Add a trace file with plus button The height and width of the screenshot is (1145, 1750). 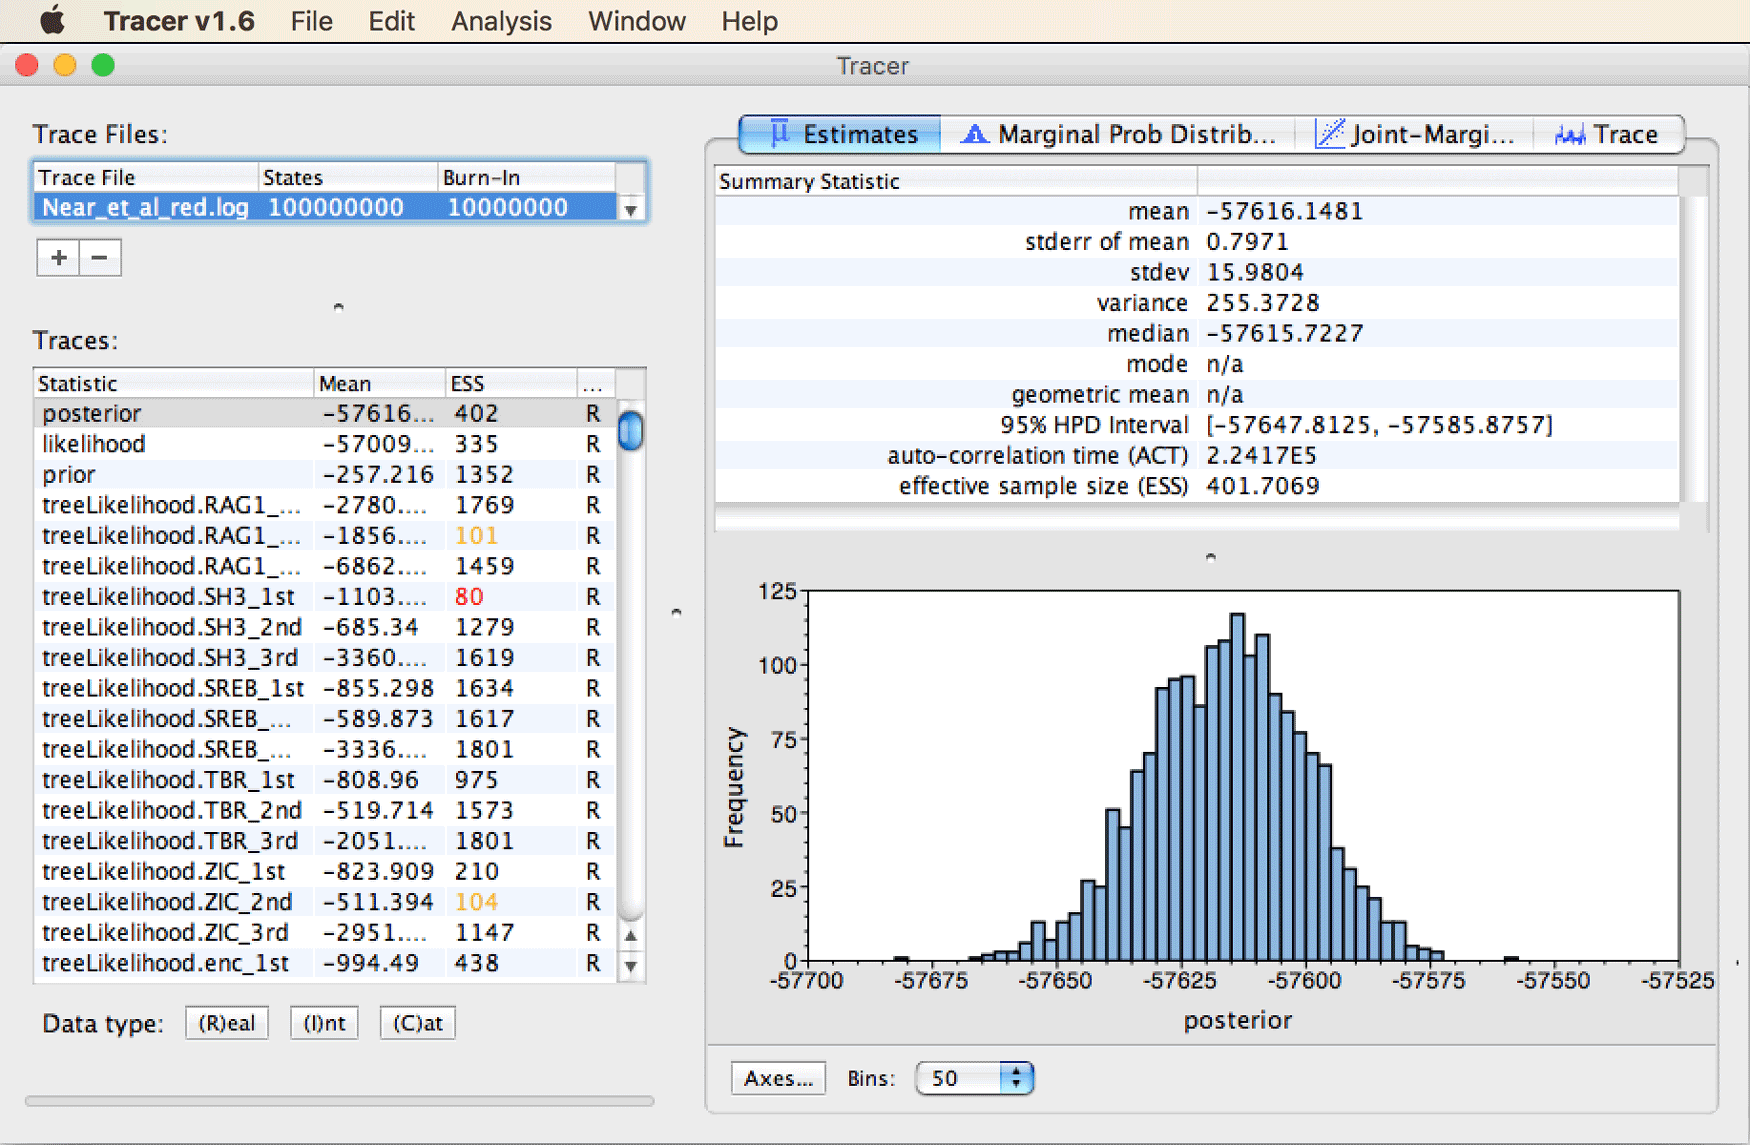[58, 258]
